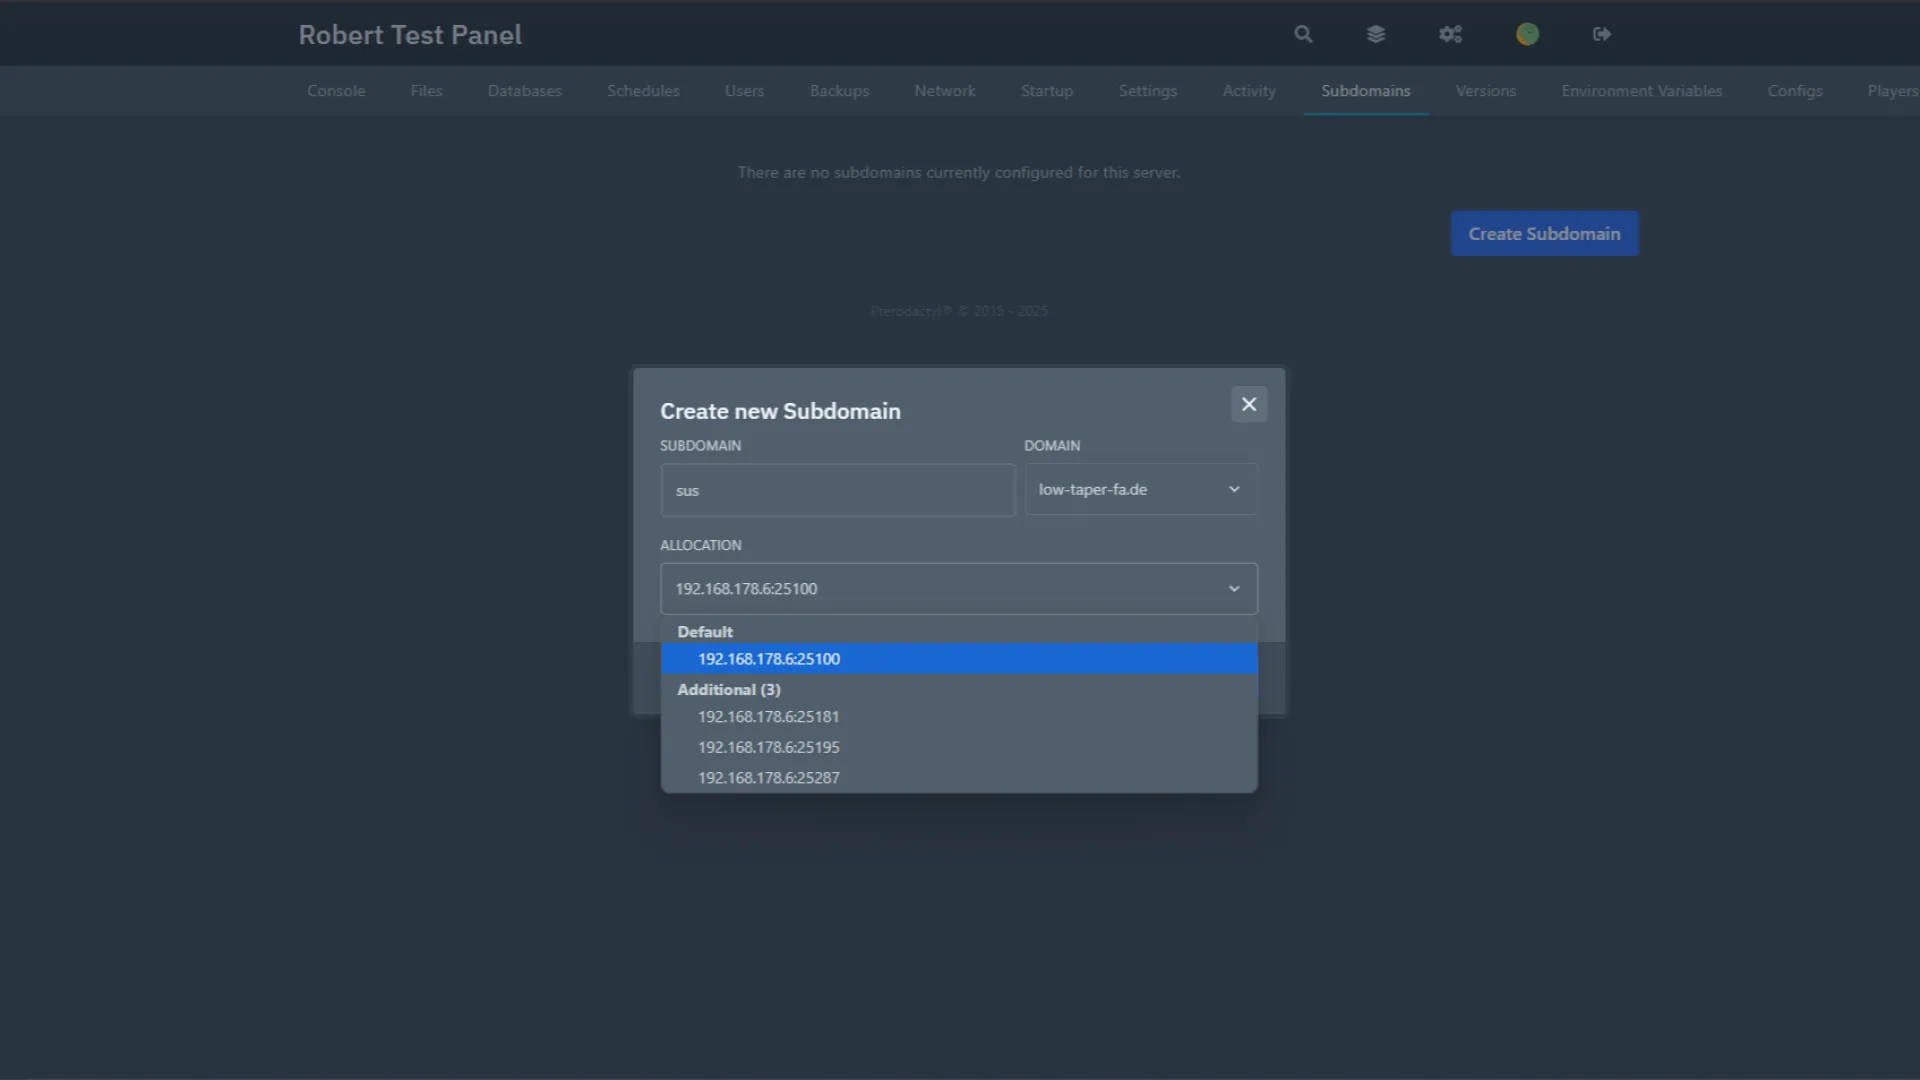Screen dimensions: 1920x1080
Task: Choose allocation 192.168.178.6:25195
Action: coord(768,747)
